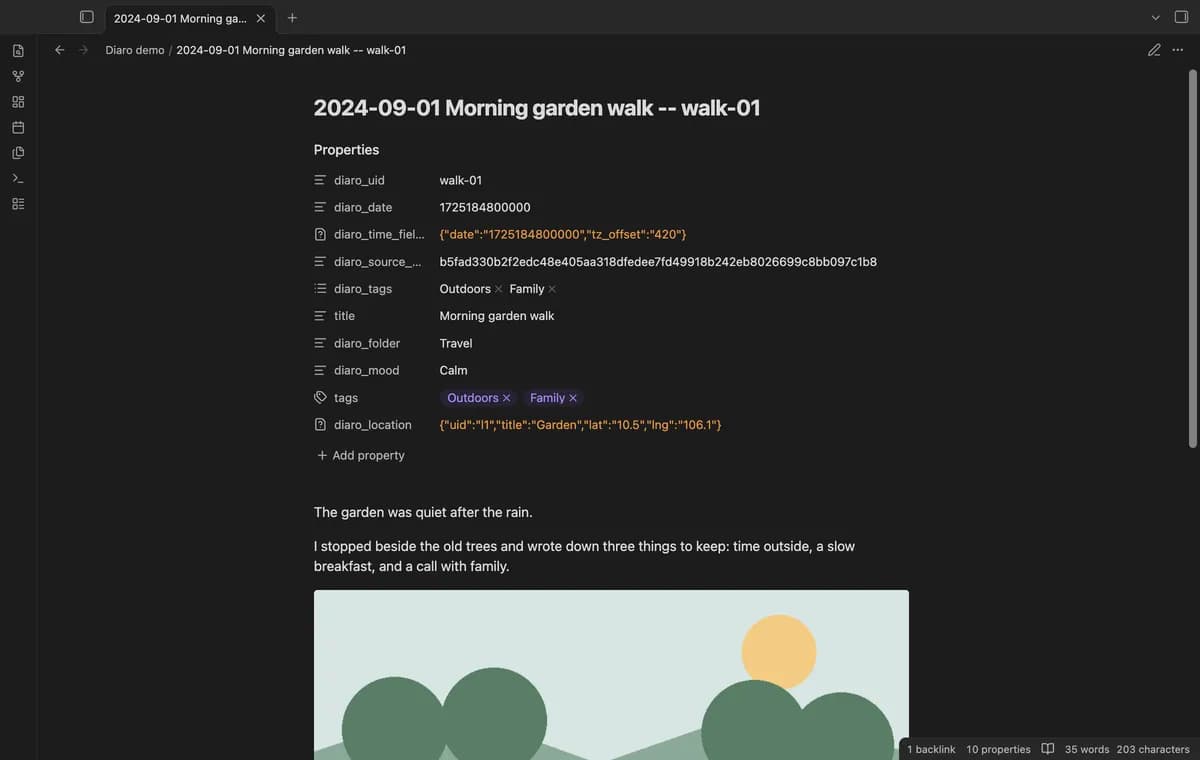Image resolution: width=1200 pixels, height=760 pixels.
Task: Click the diaro_location Garden JSON value
Action: click(581, 425)
